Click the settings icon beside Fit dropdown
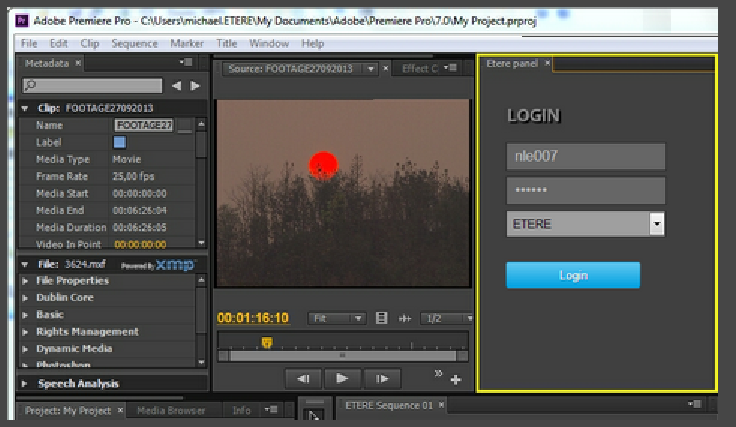736x427 pixels. click(381, 319)
